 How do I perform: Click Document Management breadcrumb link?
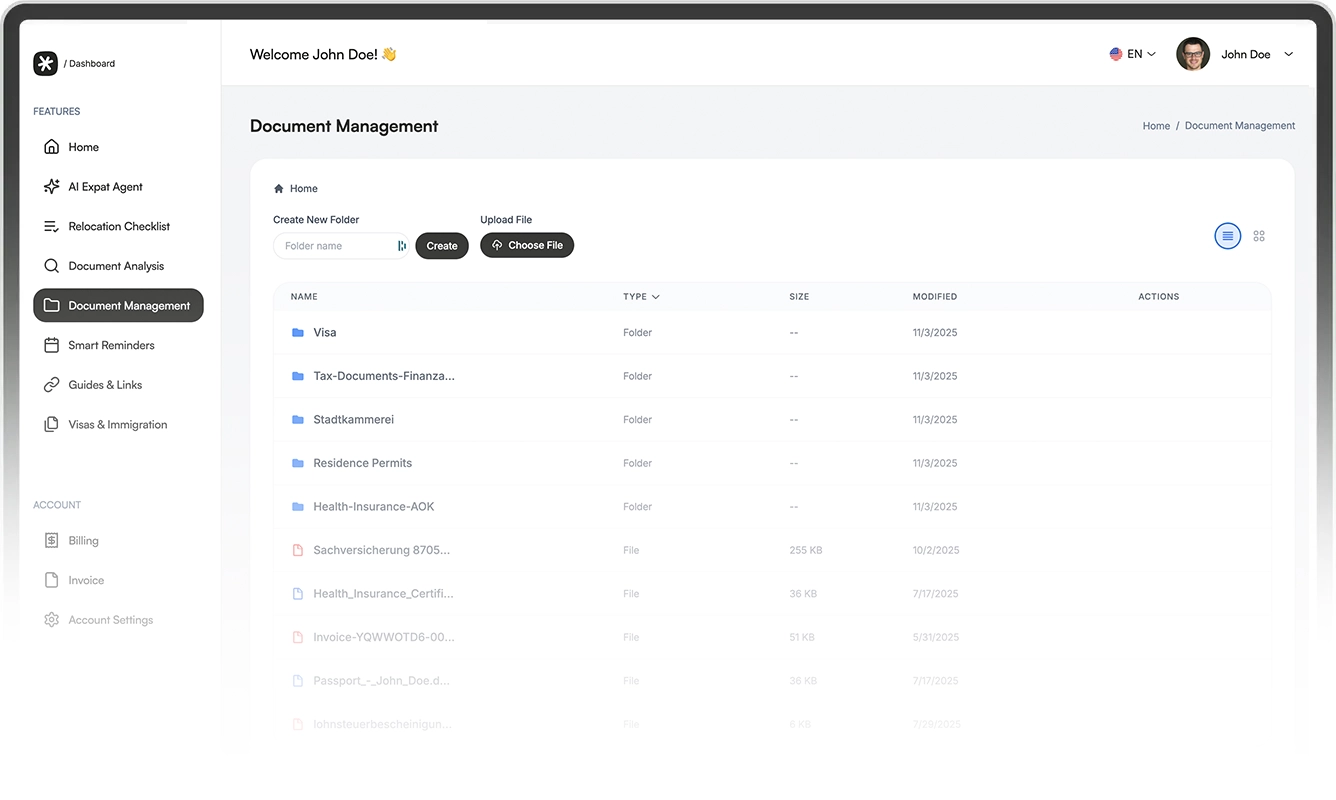(1240, 126)
